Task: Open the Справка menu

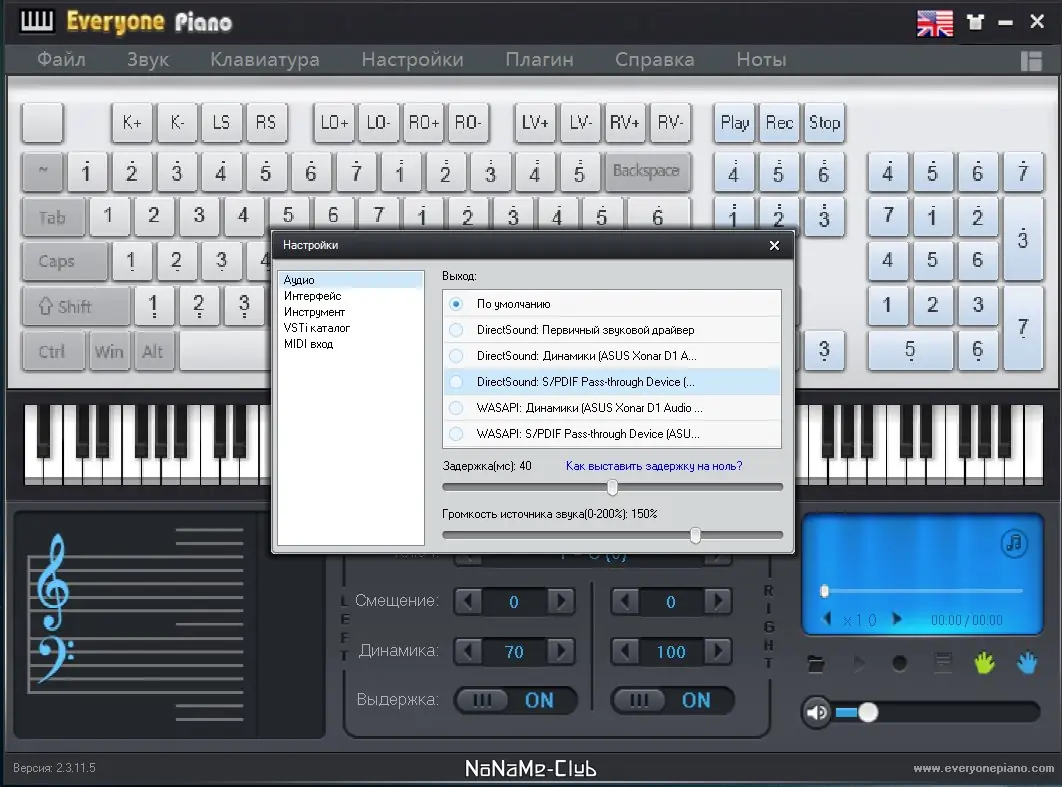Action: [x=654, y=60]
